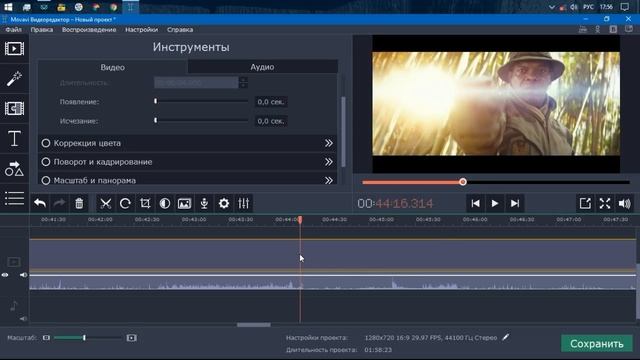
Task: Enable Масштаб и панорама radio option
Action: coord(46,180)
